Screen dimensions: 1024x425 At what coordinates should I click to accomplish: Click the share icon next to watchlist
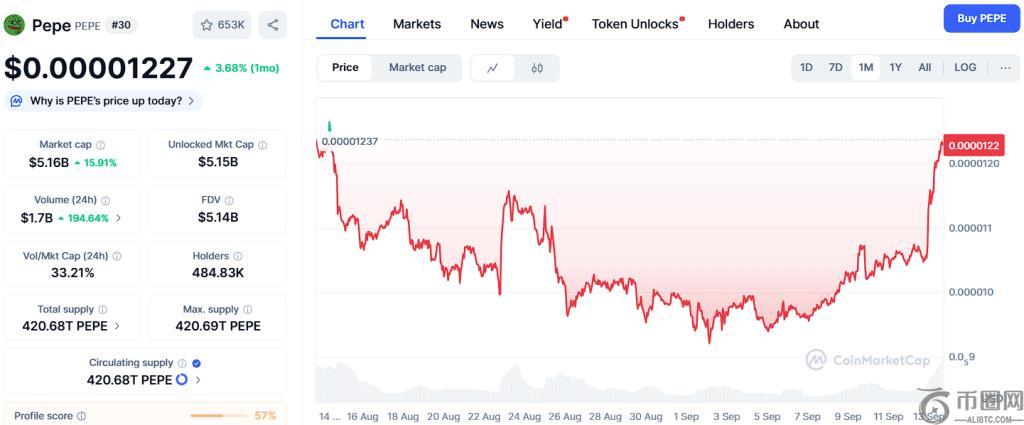272,25
